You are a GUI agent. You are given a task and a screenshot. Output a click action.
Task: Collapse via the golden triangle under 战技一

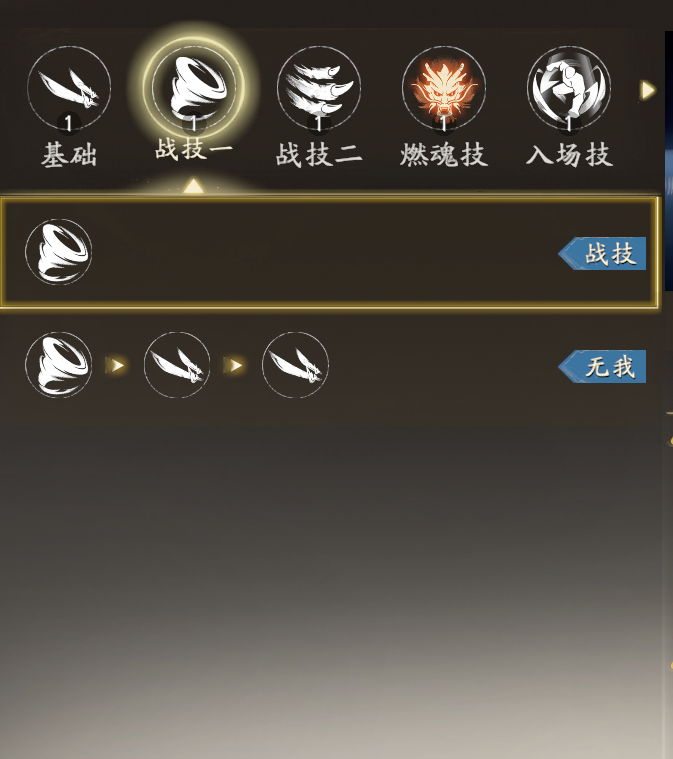point(194,186)
